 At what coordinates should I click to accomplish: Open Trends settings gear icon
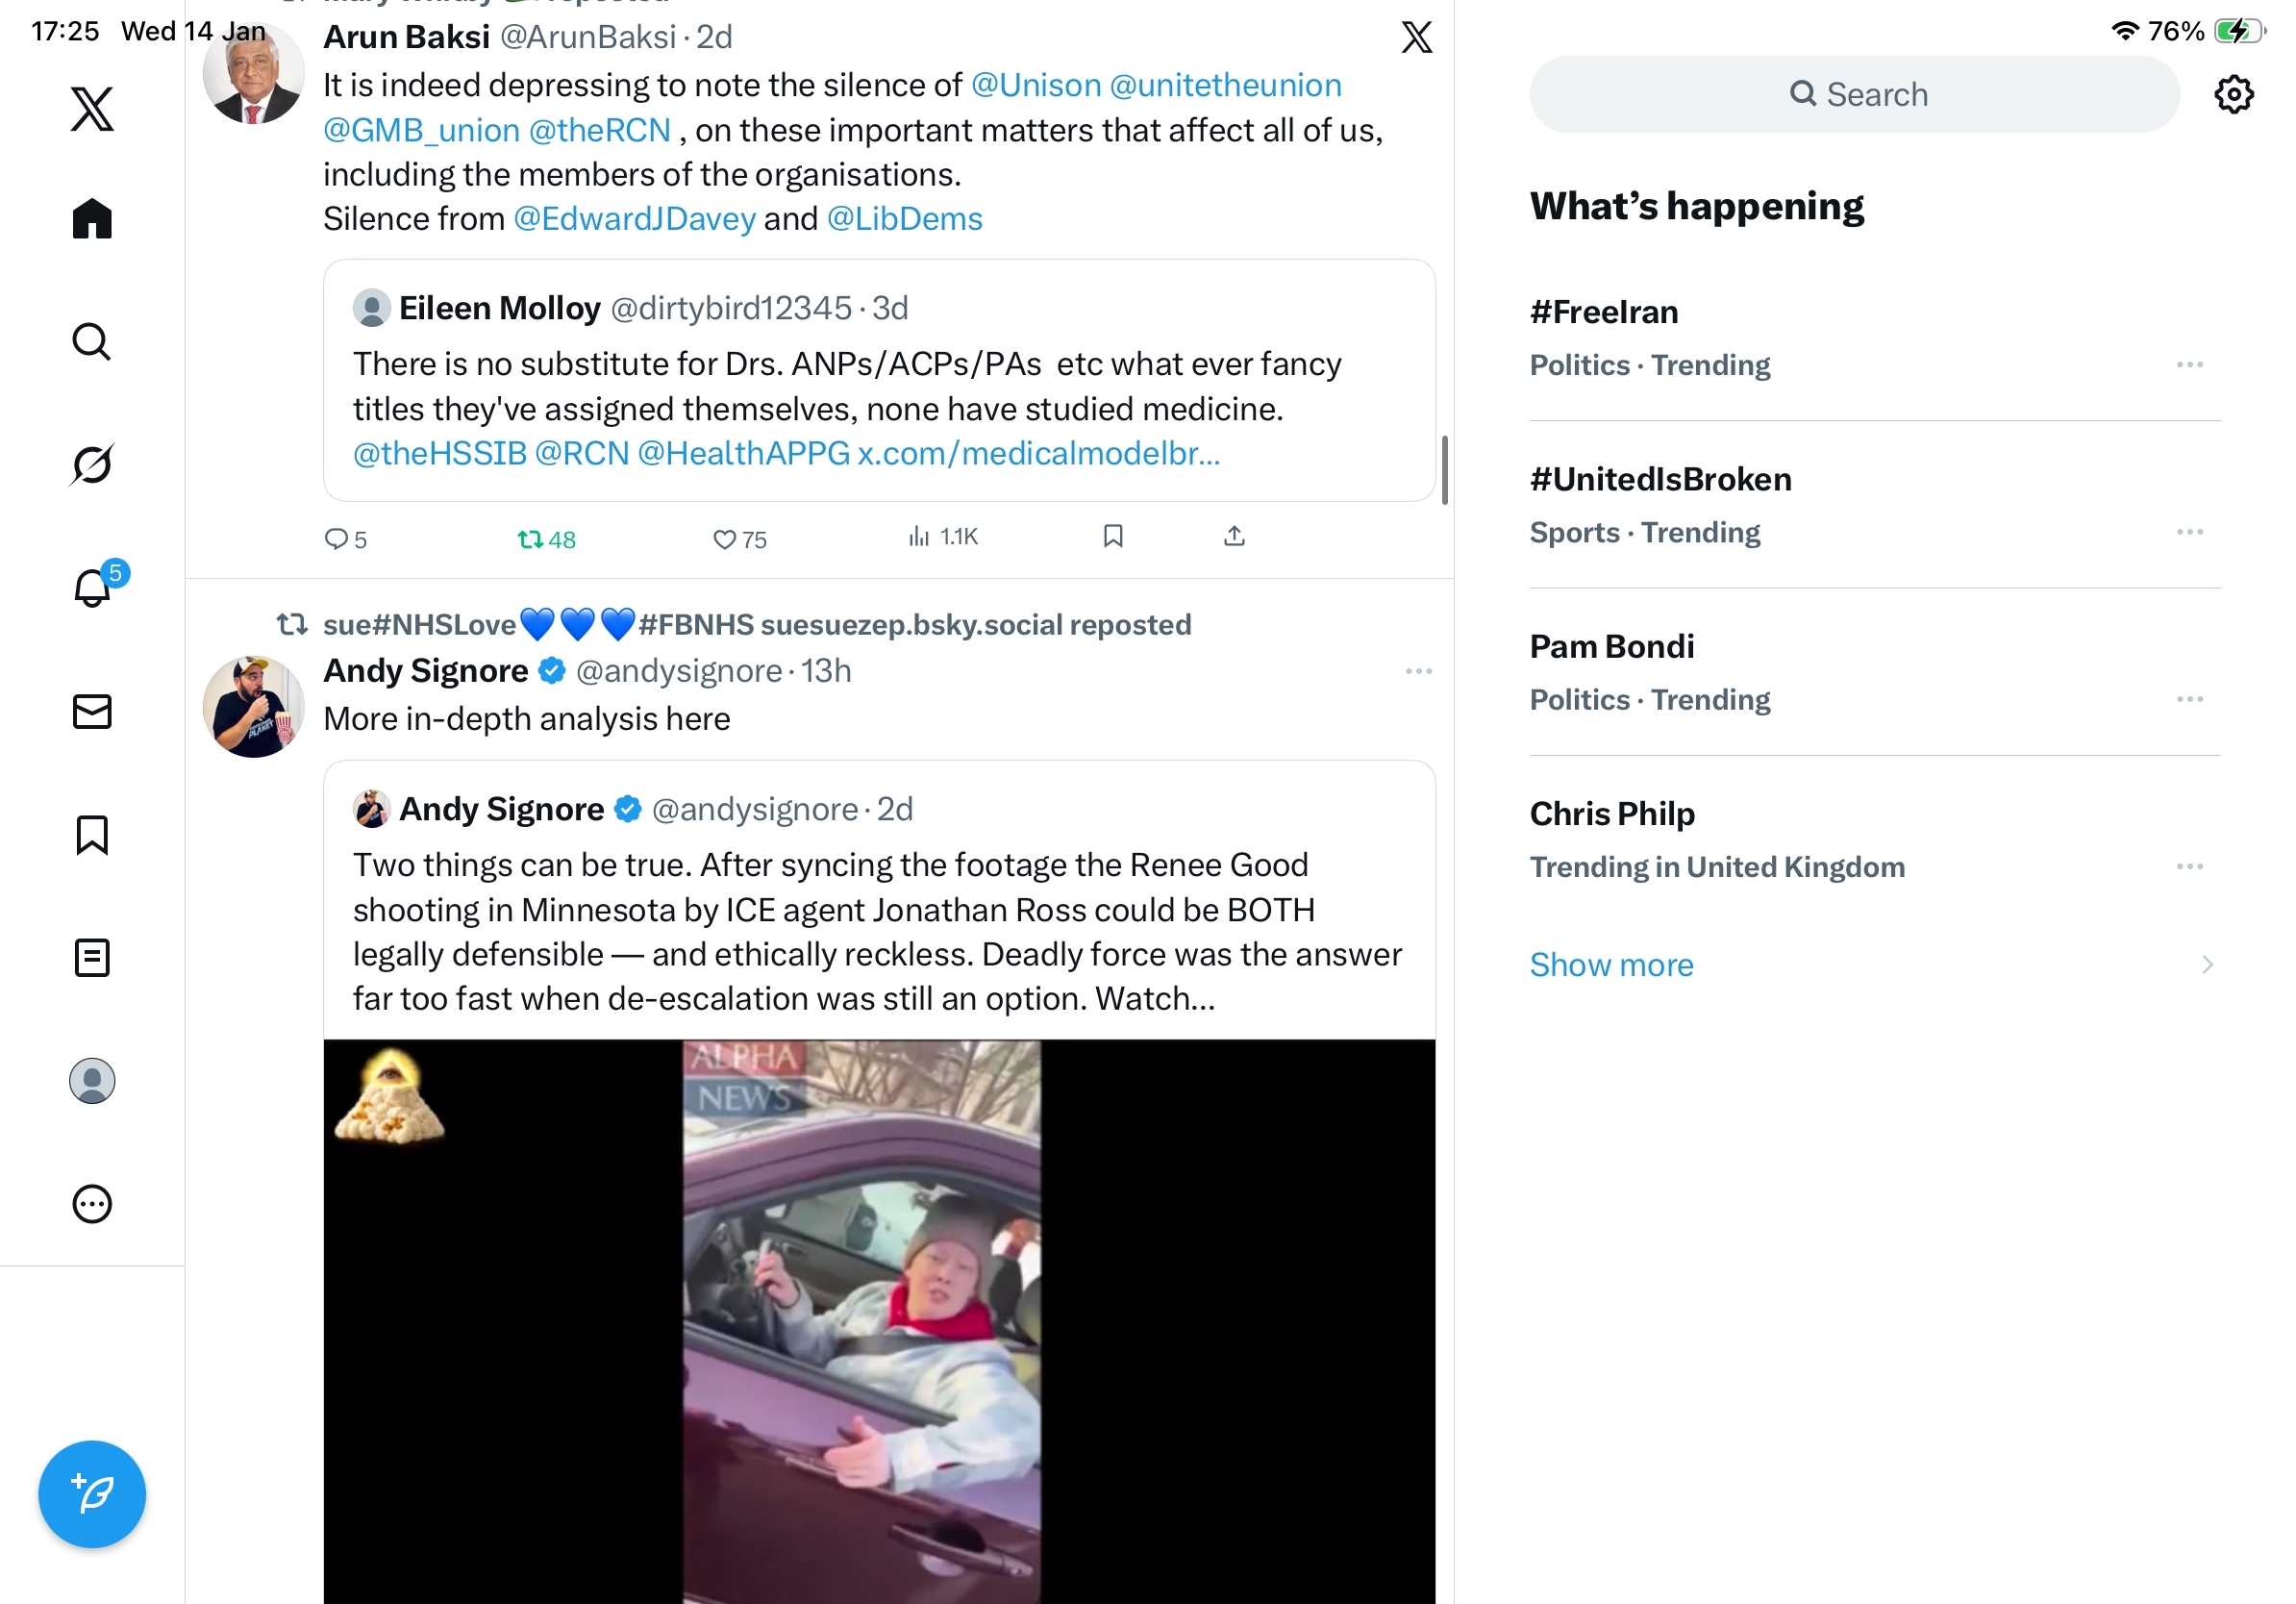(x=2233, y=95)
